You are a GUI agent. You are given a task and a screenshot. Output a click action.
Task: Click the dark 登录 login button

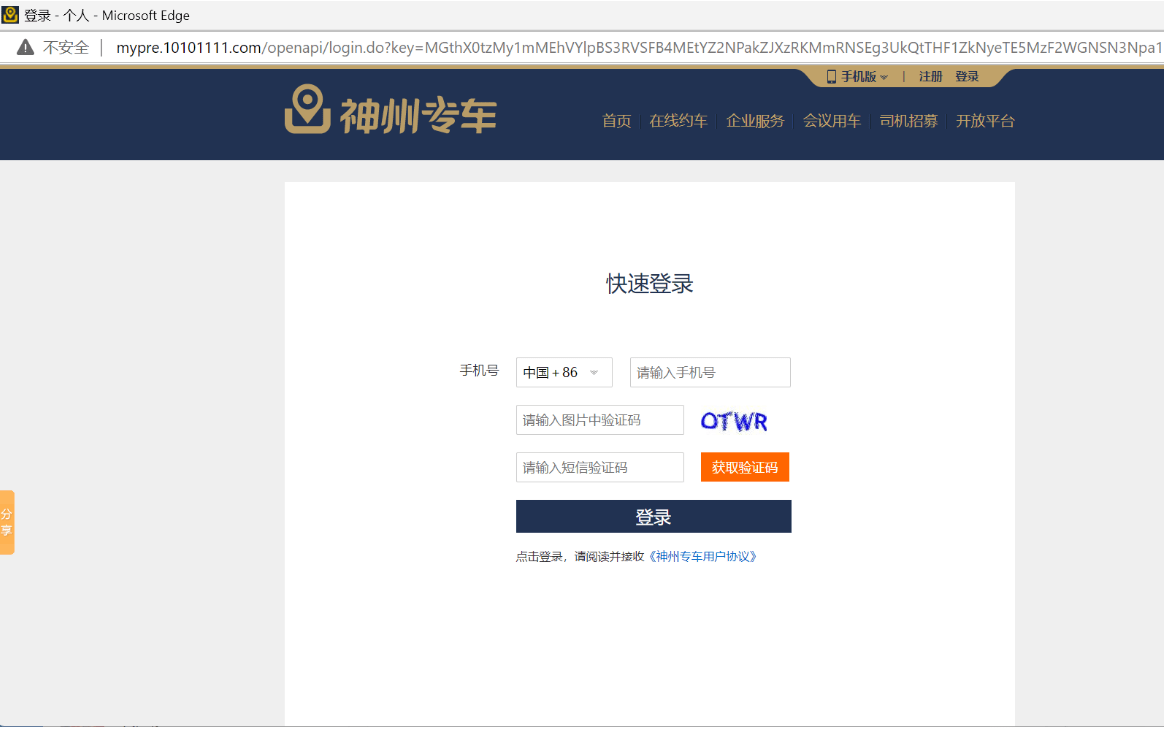click(653, 516)
